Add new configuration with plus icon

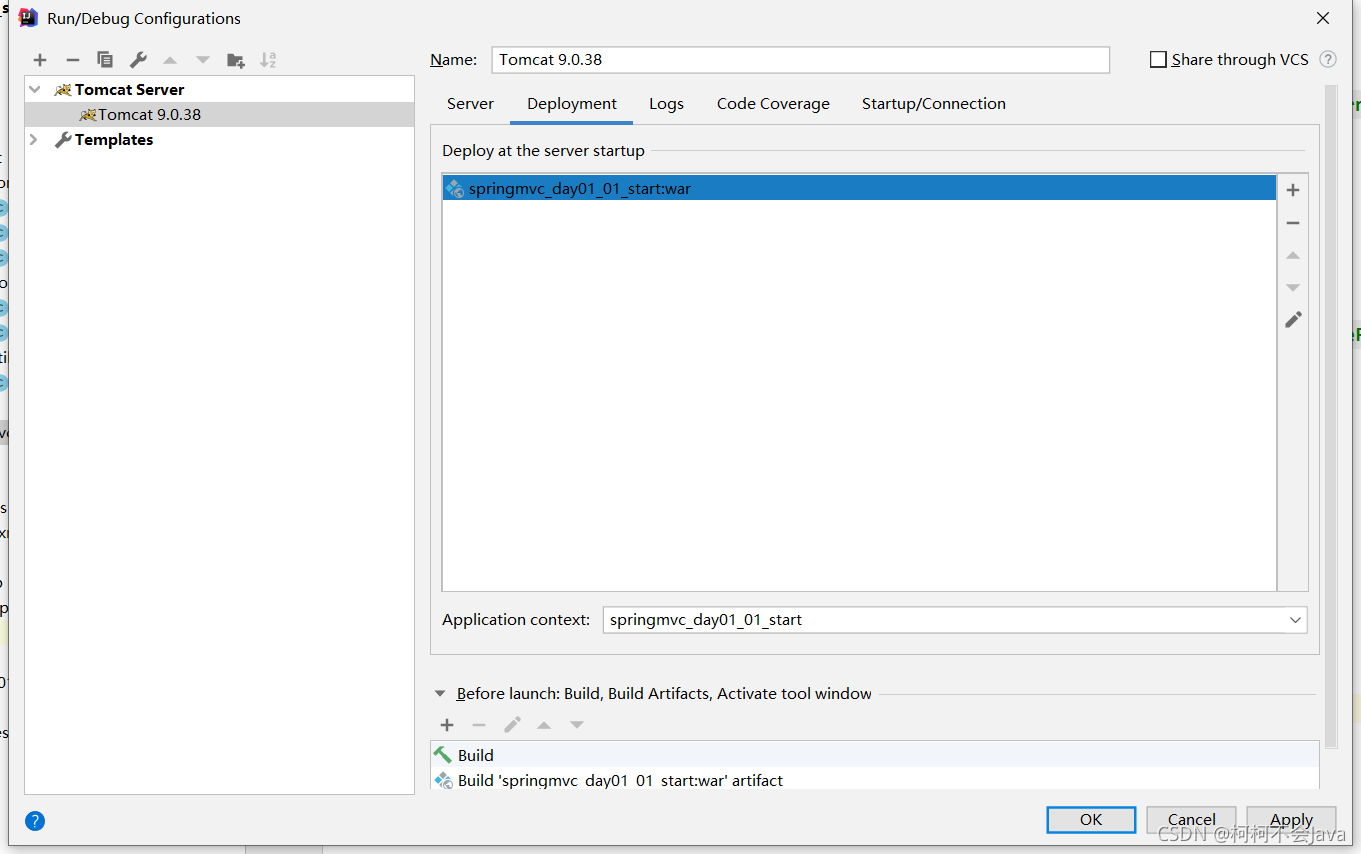(40, 60)
